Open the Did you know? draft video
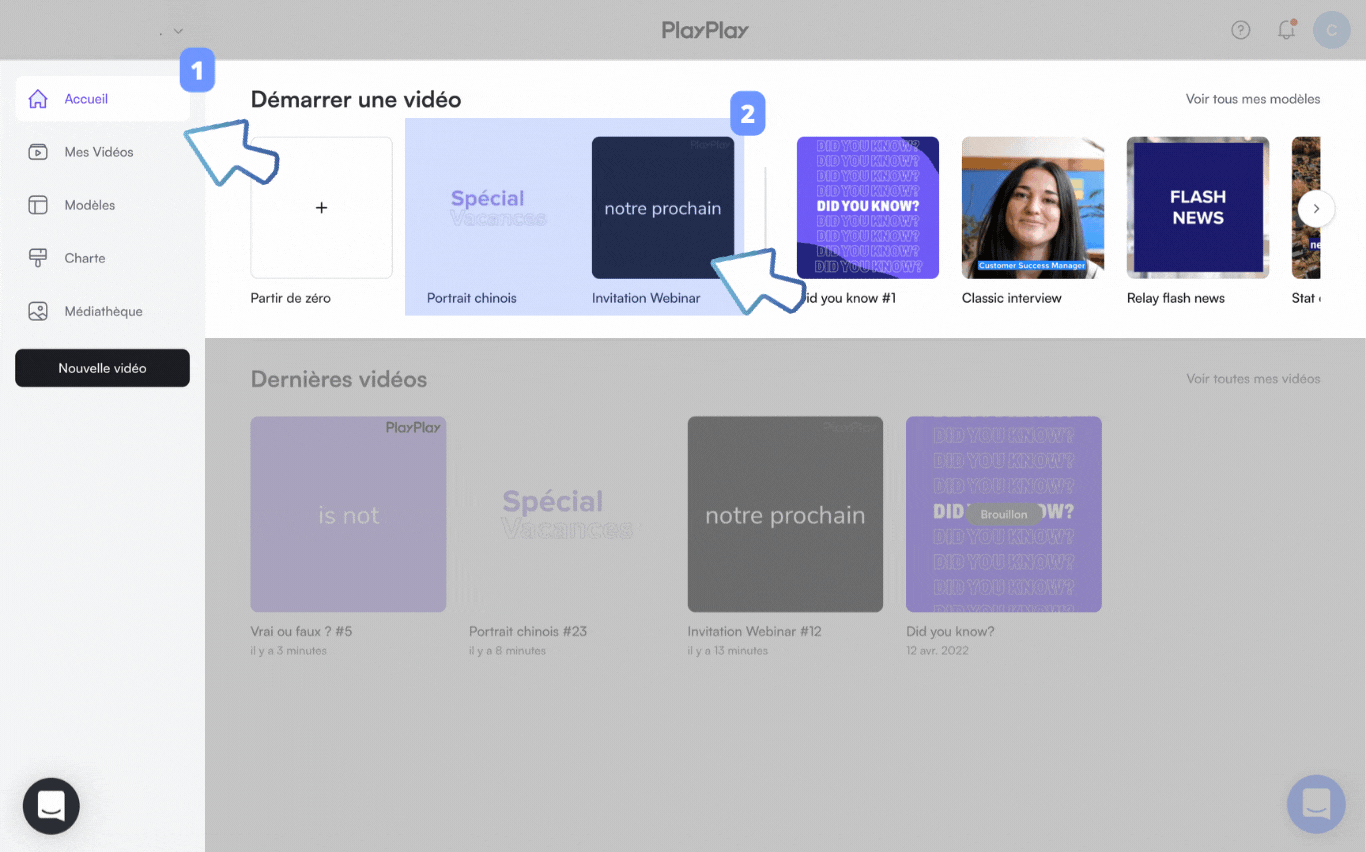 click(1003, 514)
